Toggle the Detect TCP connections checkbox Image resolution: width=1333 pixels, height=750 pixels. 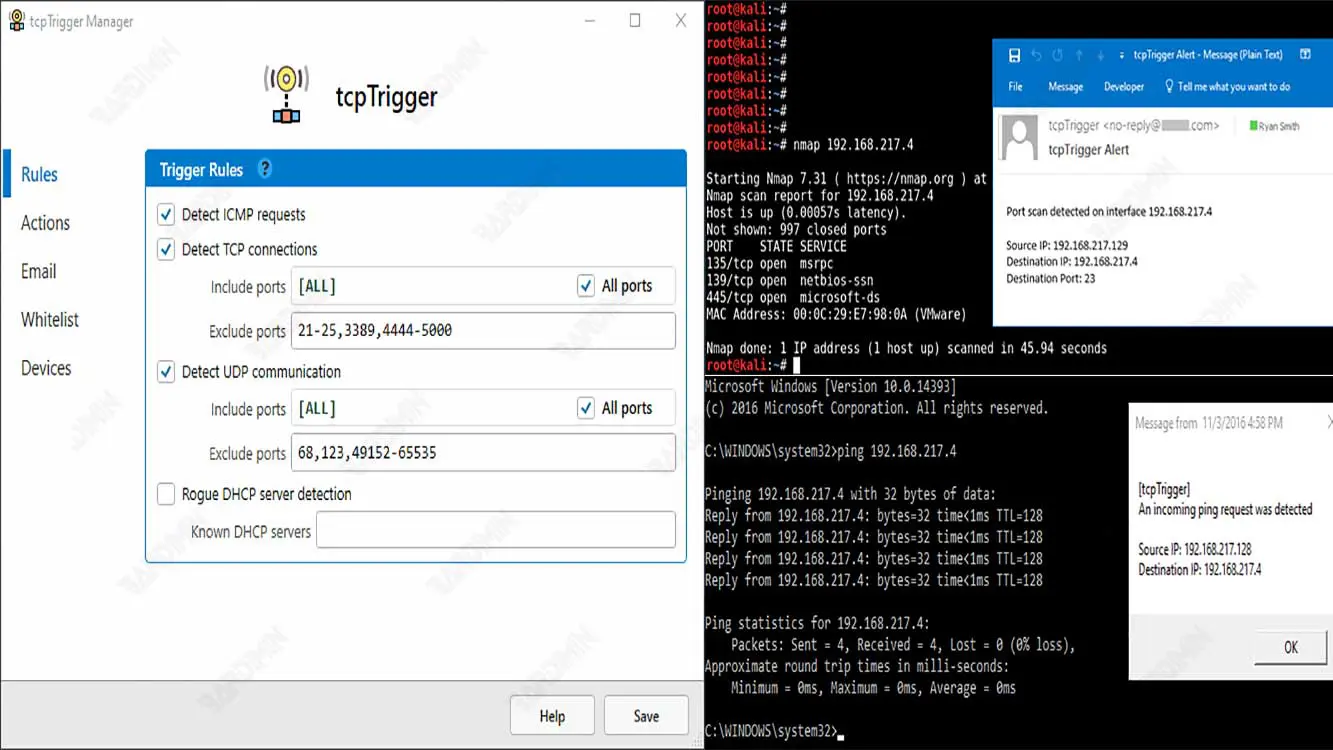[x=166, y=249]
